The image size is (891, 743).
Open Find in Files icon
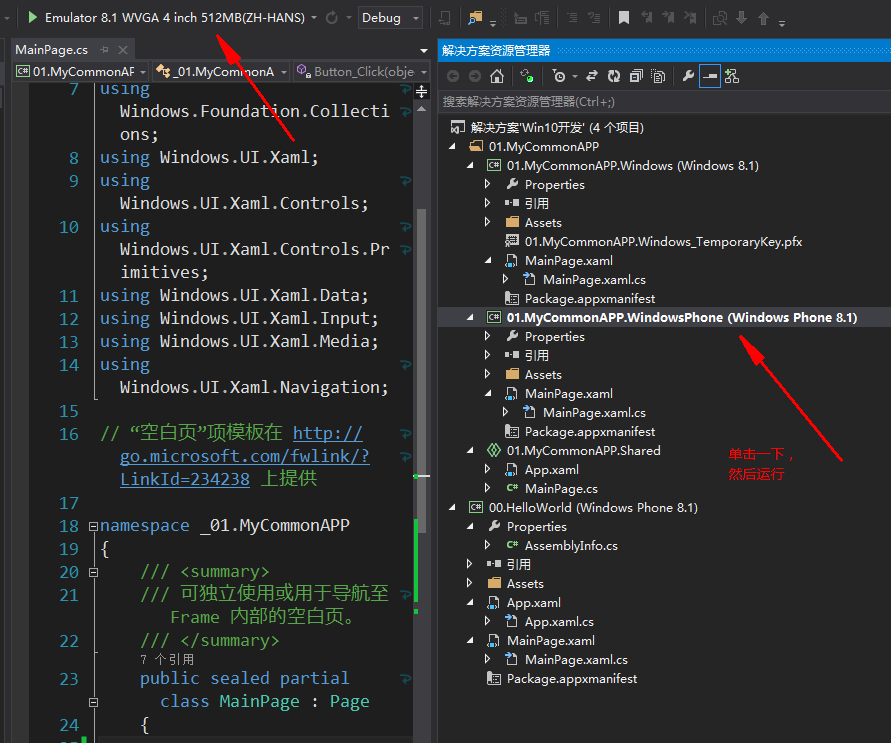475,18
